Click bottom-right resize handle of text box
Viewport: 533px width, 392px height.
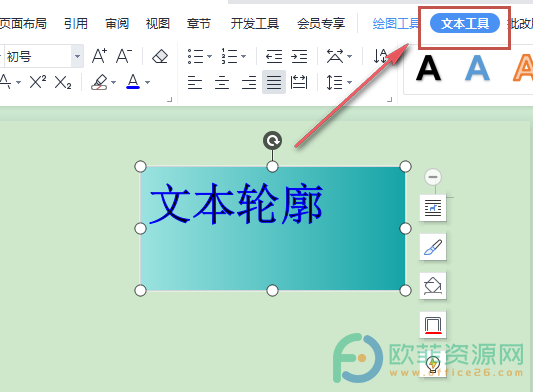(x=405, y=291)
